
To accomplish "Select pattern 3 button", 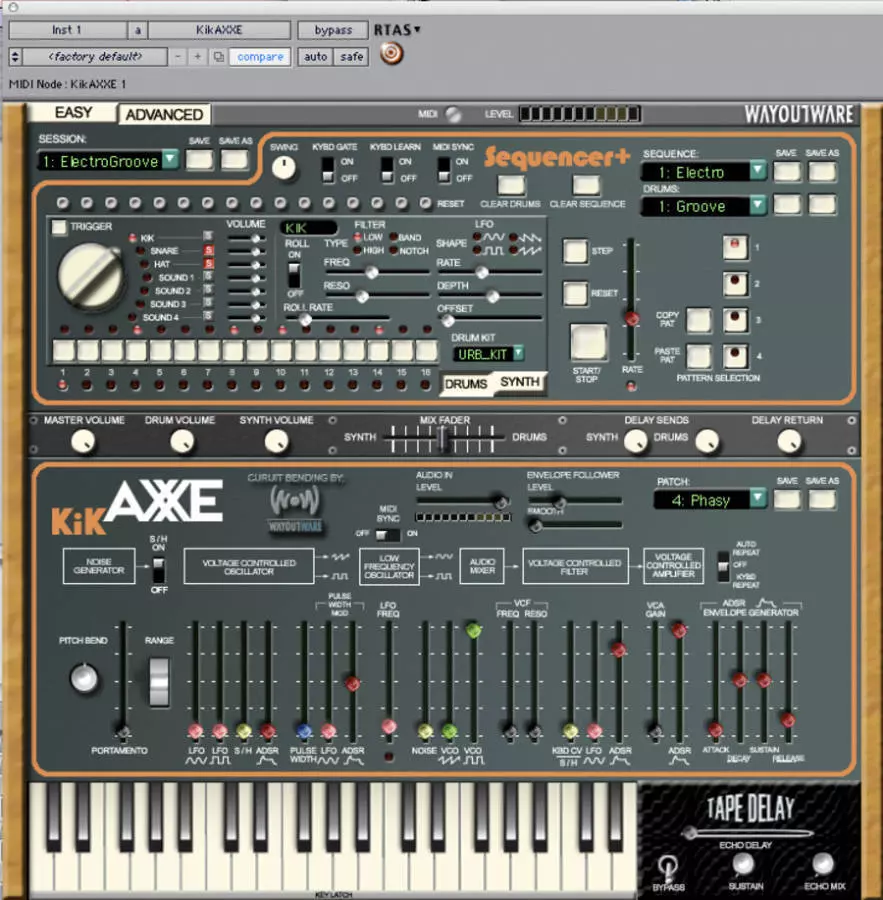I will pyautogui.click(x=735, y=320).
